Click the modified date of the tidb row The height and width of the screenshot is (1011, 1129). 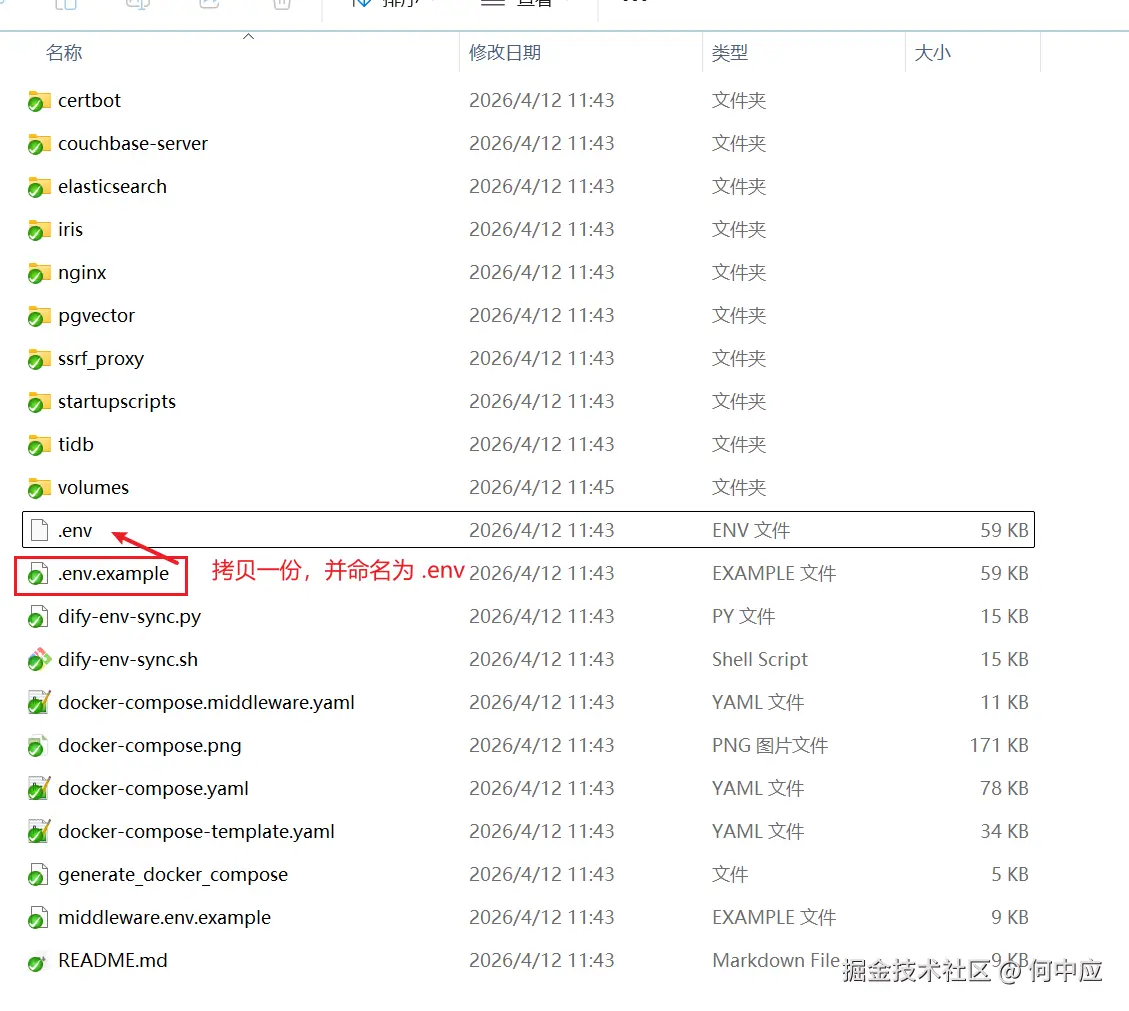(x=541, y=444)
